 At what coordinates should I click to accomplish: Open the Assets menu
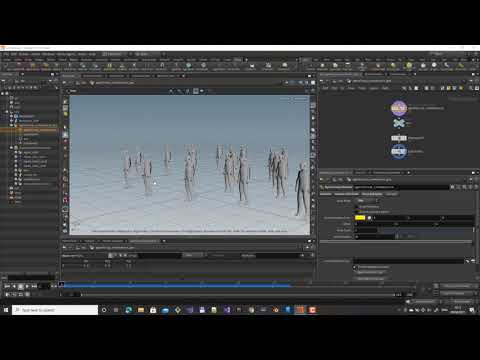click(x=36, y=54)
